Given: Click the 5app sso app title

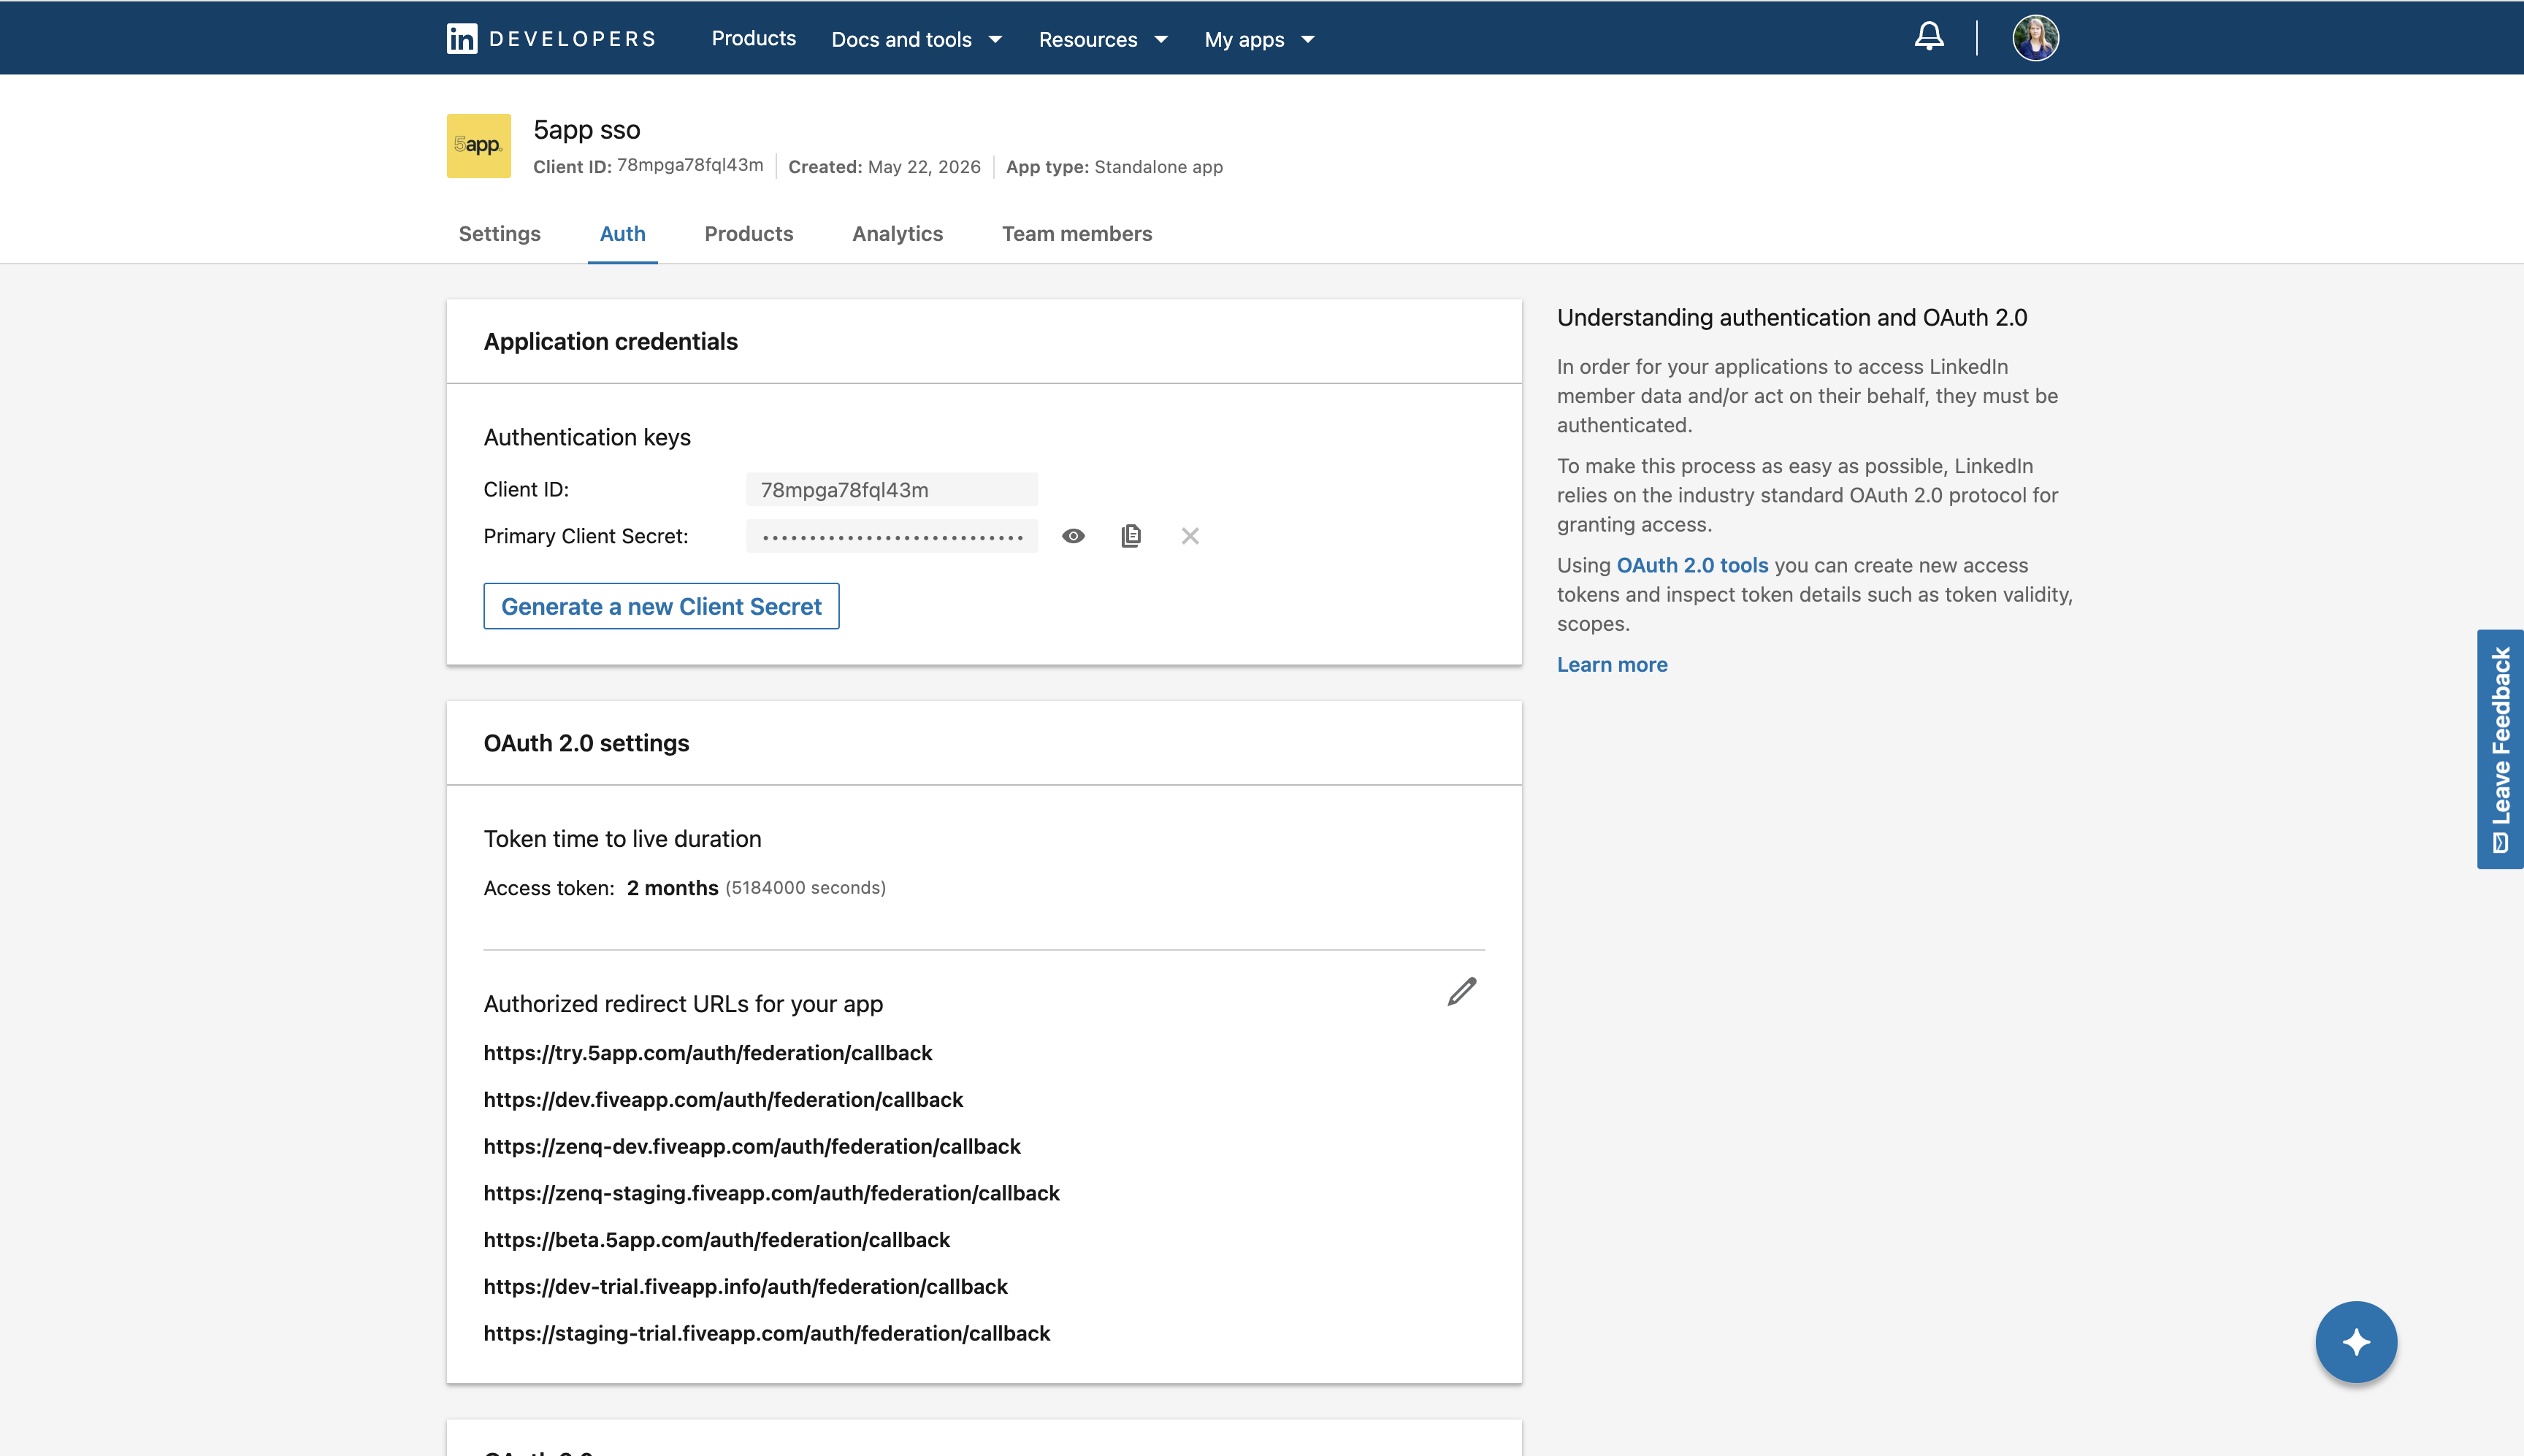Looking at the screenshot, I should click(x=587, y=130).
